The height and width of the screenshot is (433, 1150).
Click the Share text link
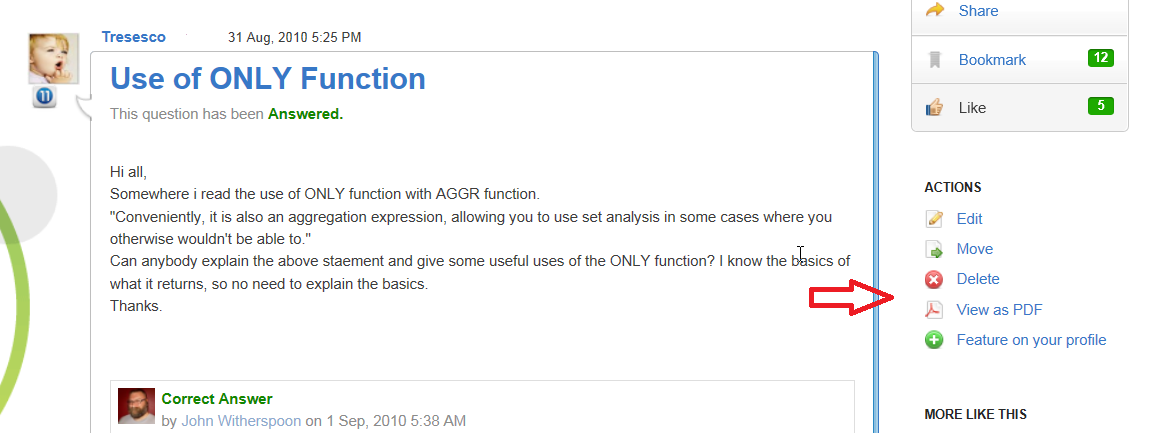[978, 10]
